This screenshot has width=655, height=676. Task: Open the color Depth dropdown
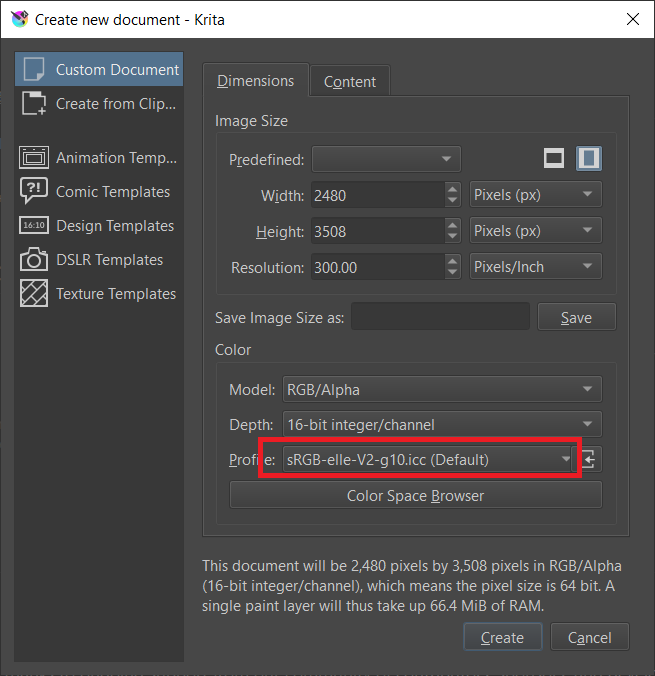tap(442, 425)
